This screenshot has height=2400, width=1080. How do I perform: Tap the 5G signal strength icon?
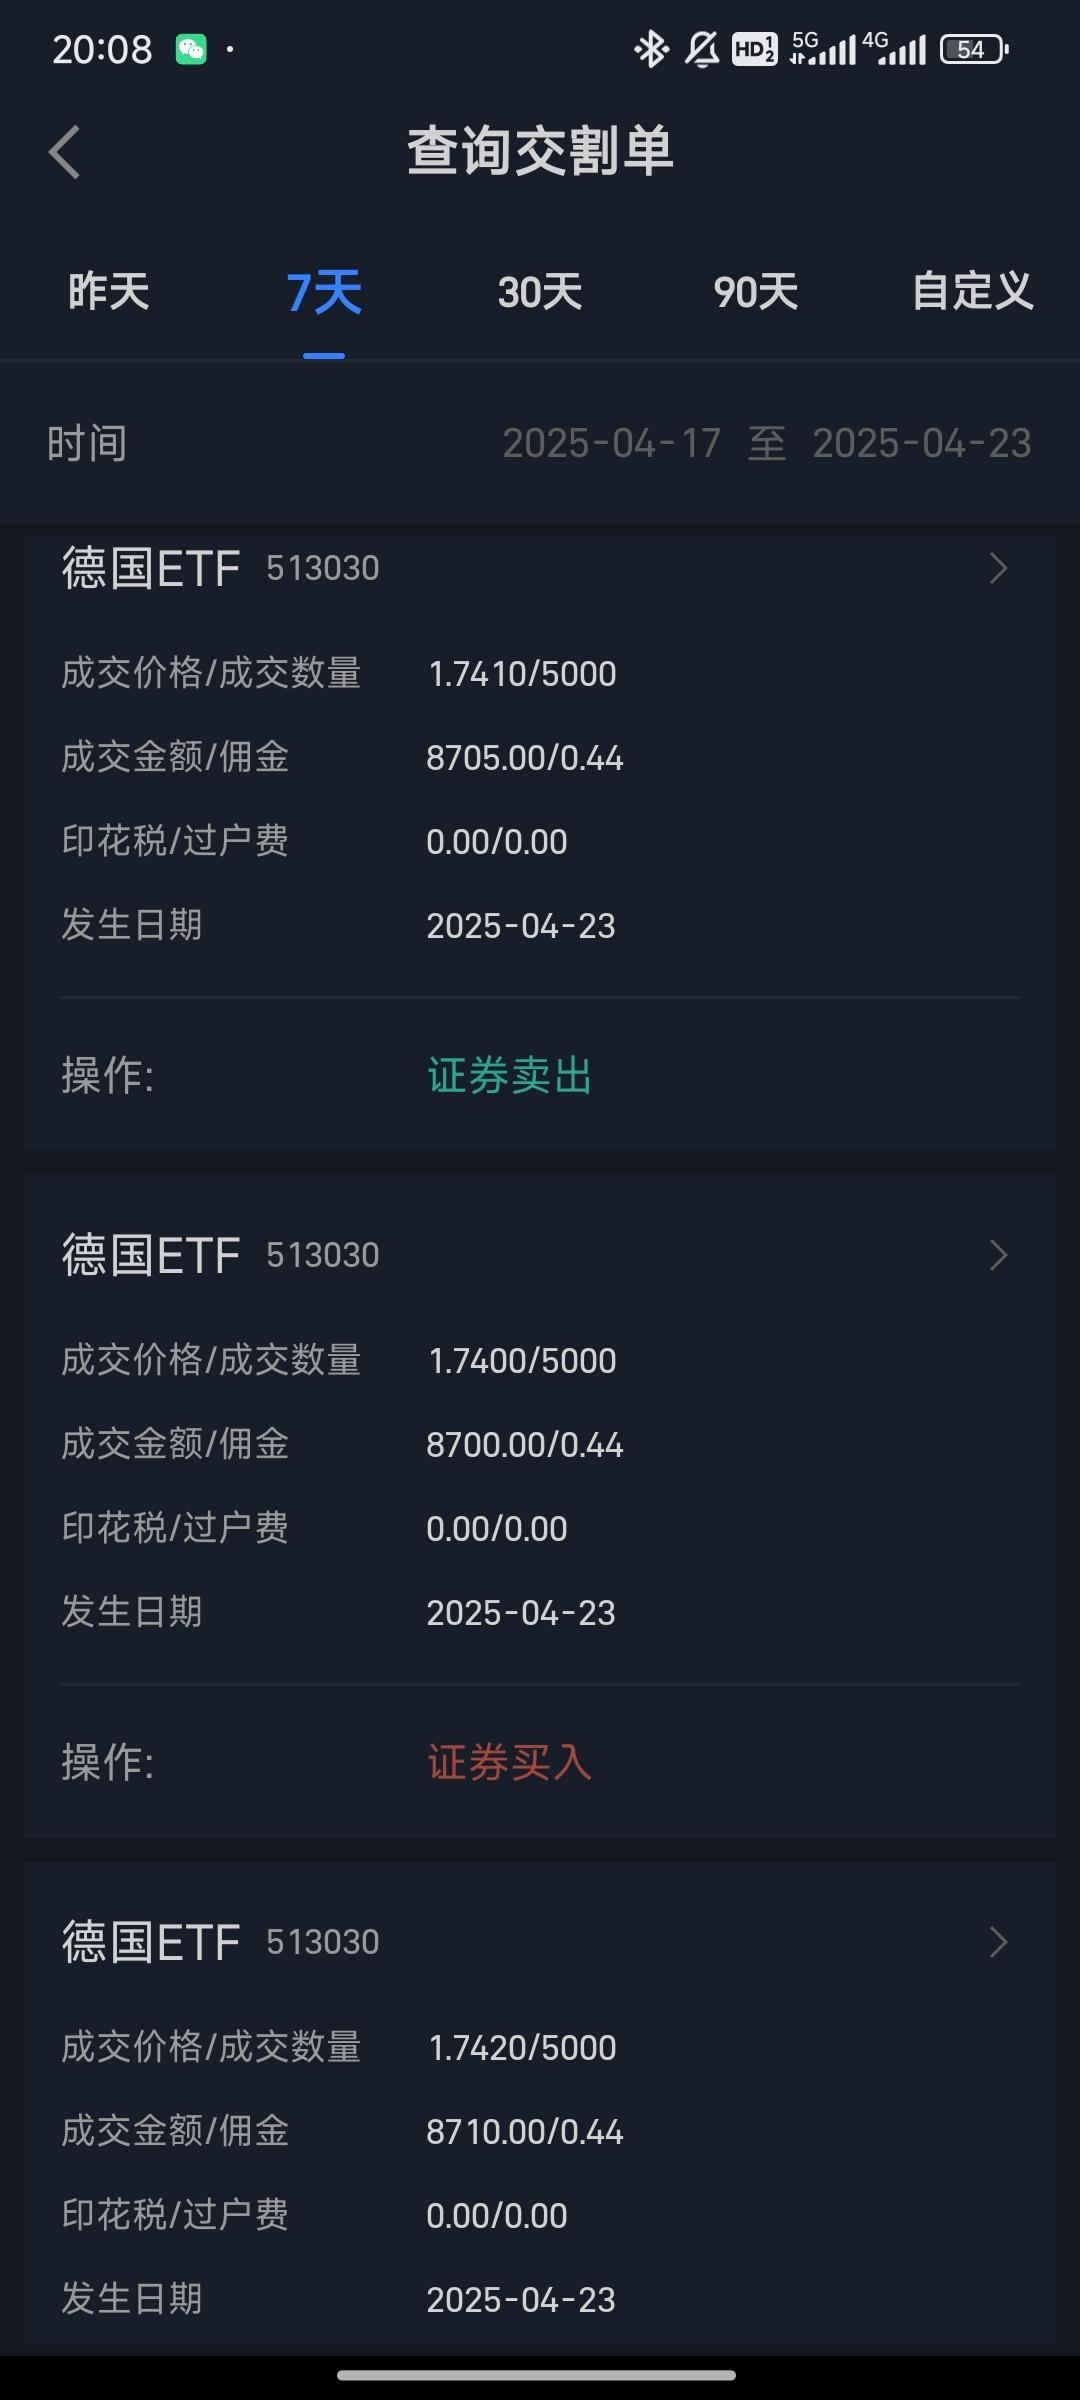pos(822,49)
